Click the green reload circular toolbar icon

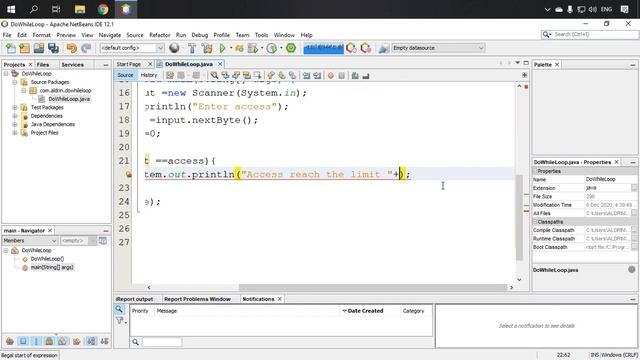291,48
